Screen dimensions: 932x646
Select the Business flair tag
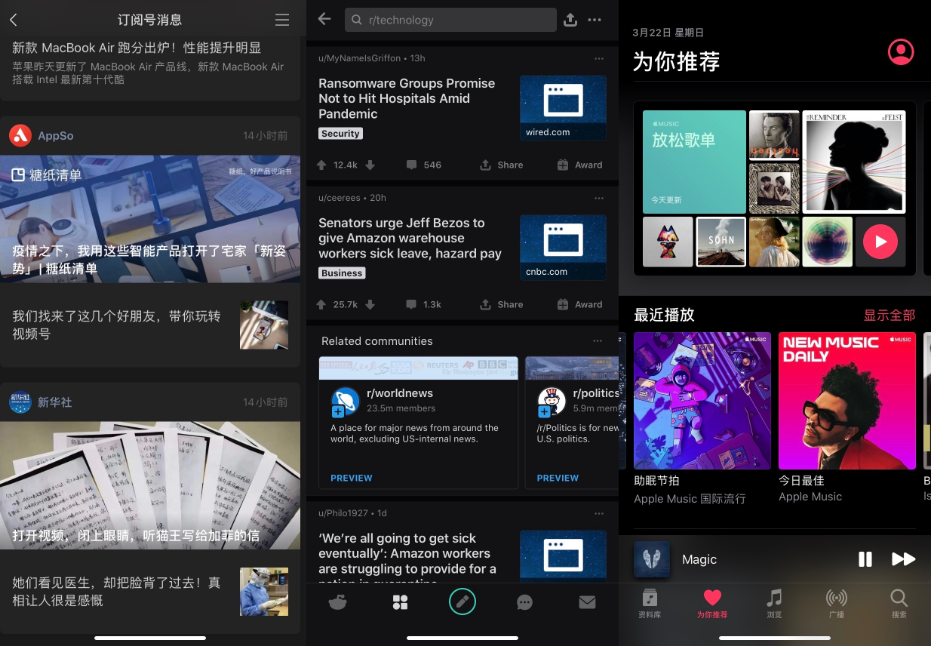tap(342, 273)
